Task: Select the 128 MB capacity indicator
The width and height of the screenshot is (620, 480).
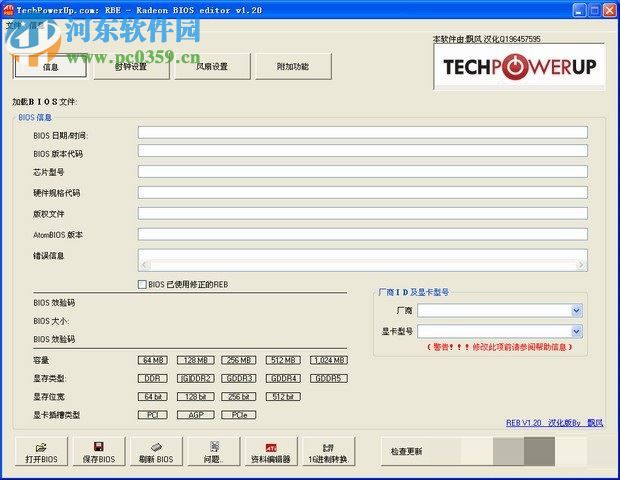Action: [196, 360]
